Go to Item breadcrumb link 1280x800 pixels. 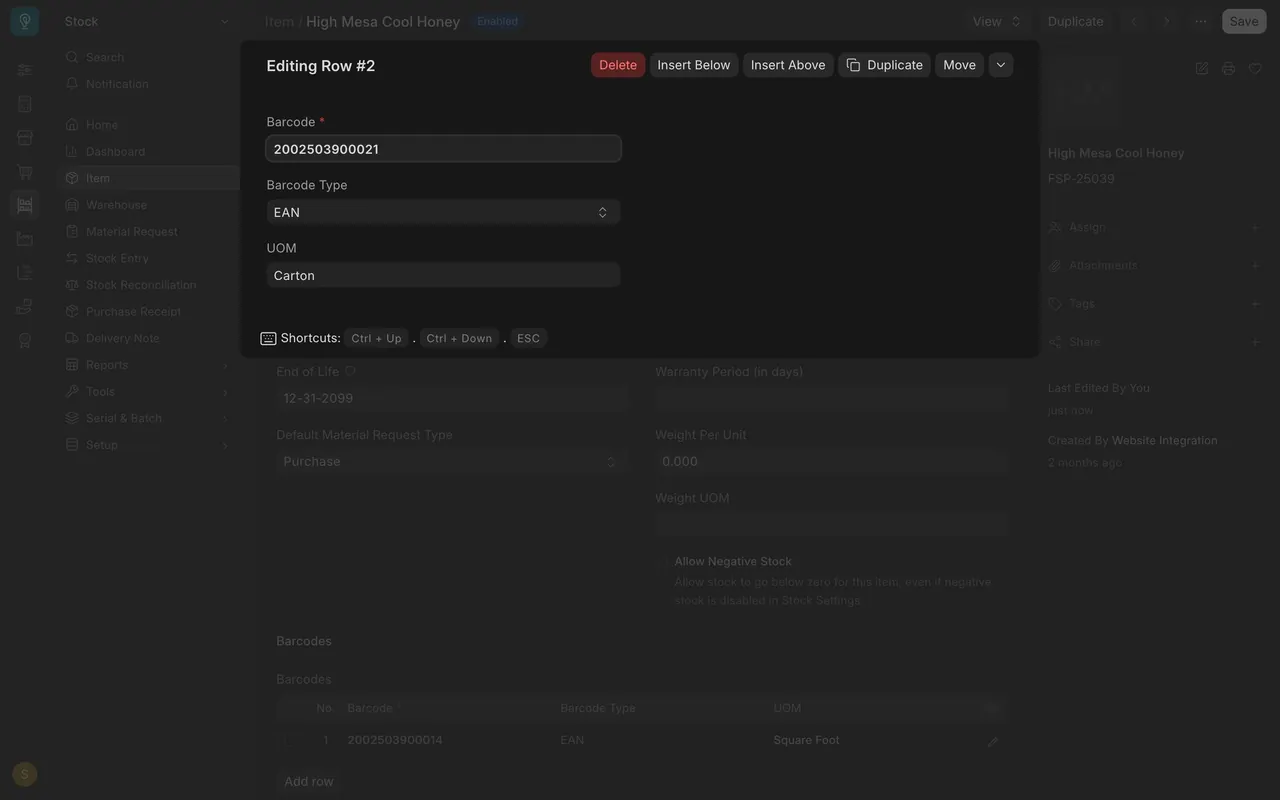[279, 21]
